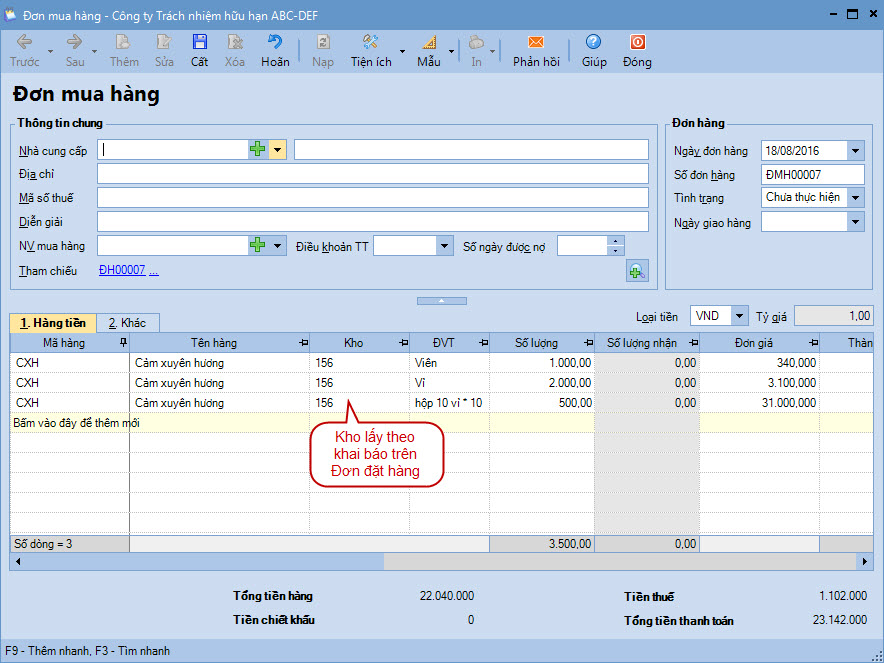Select the cell 'hộp 10 vỉ * 10'

450,403
